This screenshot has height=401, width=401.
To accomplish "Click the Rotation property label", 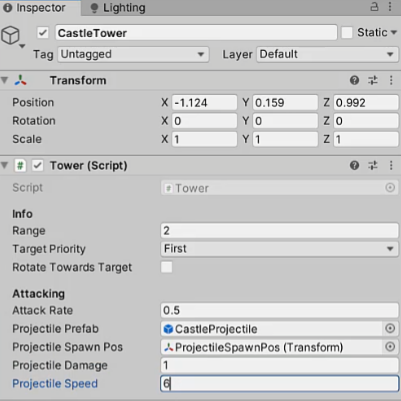I will pyautogui.click(x=34, y=121).
